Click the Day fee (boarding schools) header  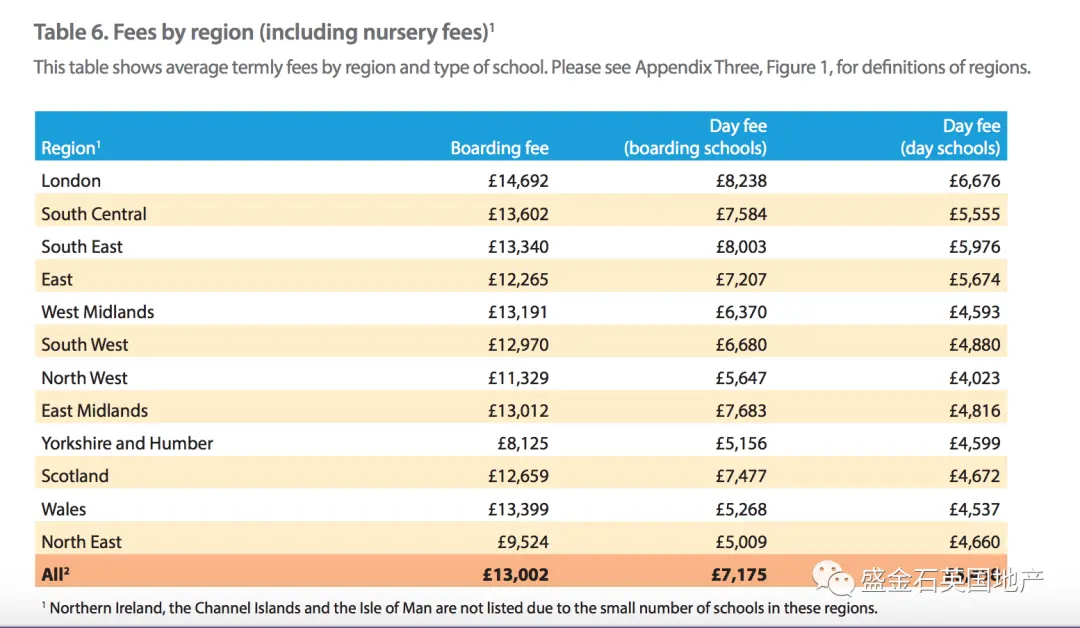pos(696,136)
